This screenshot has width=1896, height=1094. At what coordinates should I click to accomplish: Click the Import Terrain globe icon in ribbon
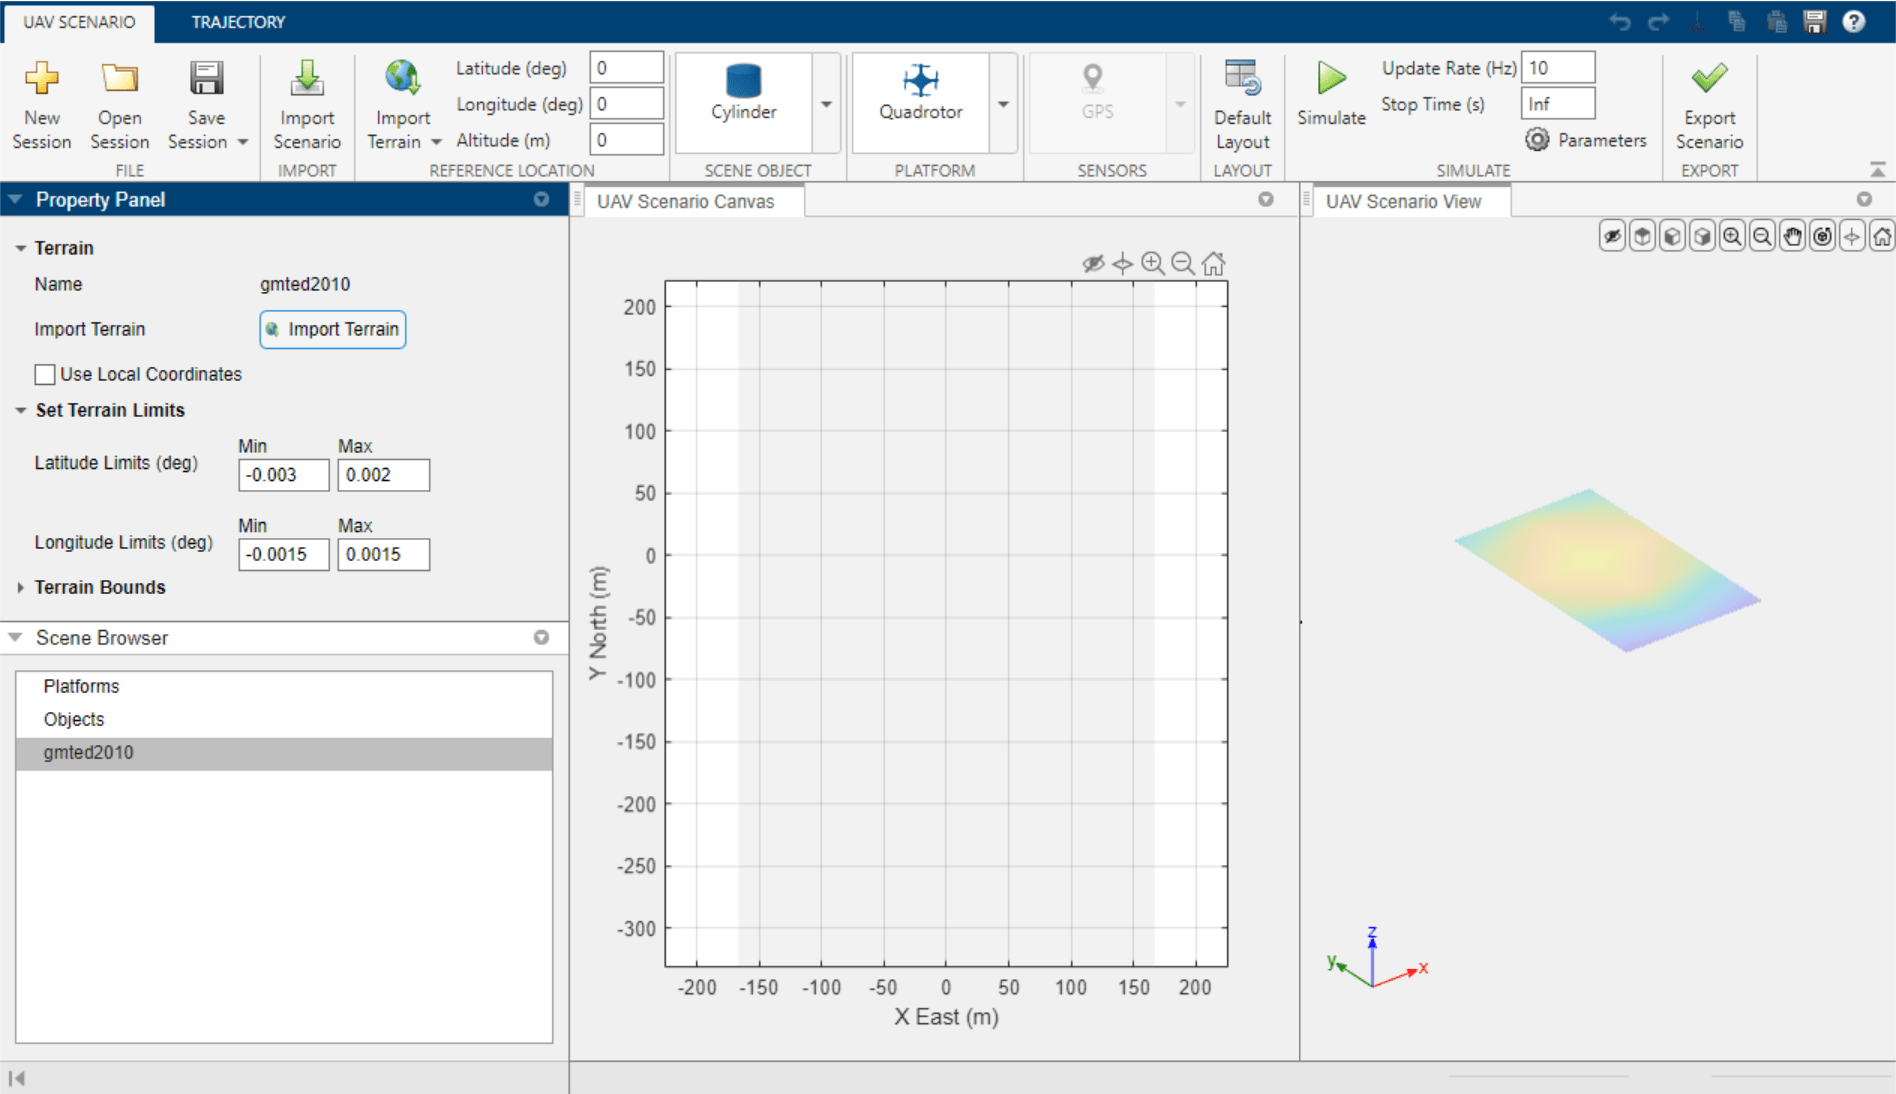(x=402, y=79)
